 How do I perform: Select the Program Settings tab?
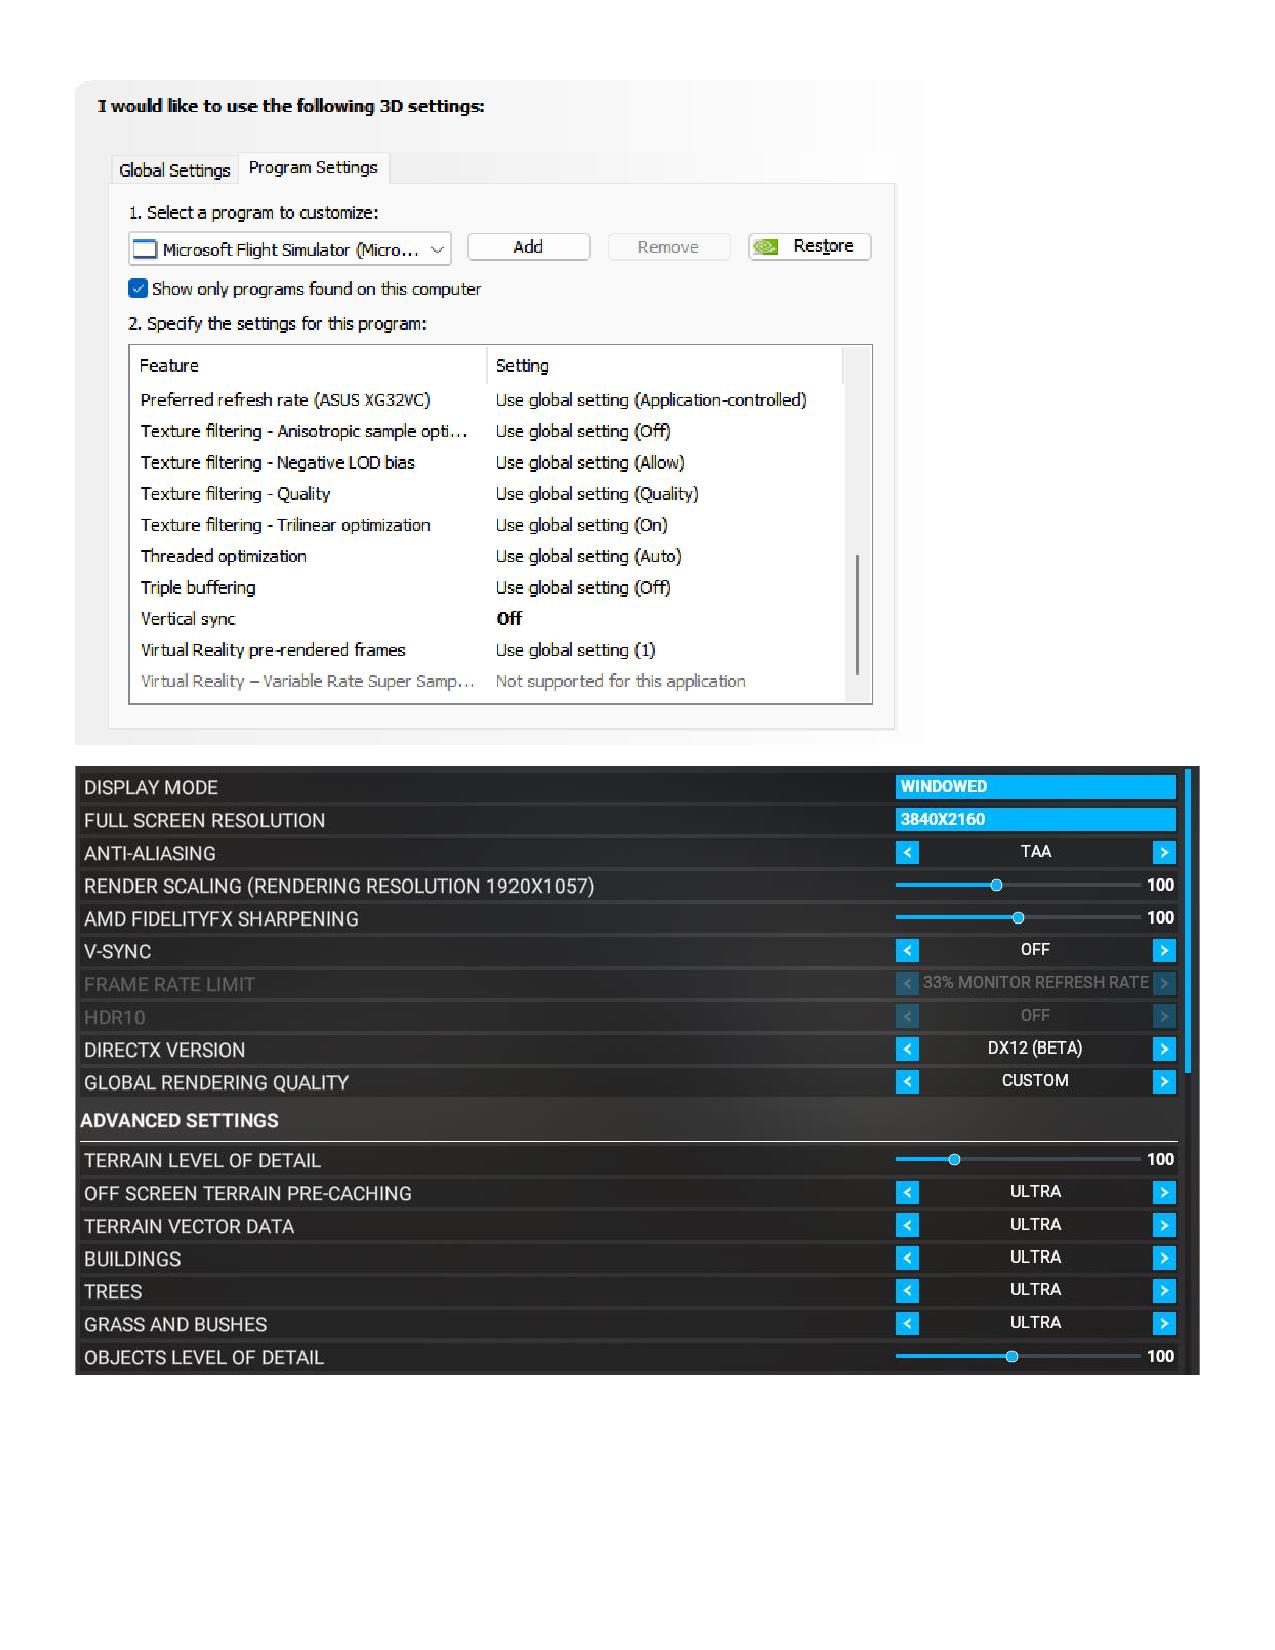[x=313, y=168]
